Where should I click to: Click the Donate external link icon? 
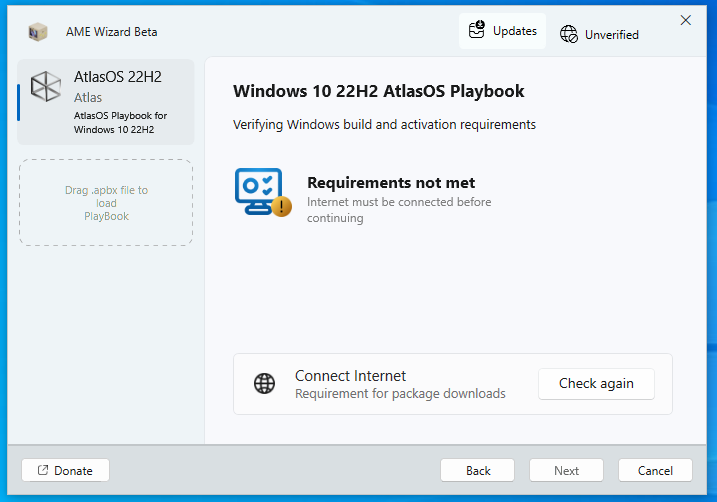(43, 470)
